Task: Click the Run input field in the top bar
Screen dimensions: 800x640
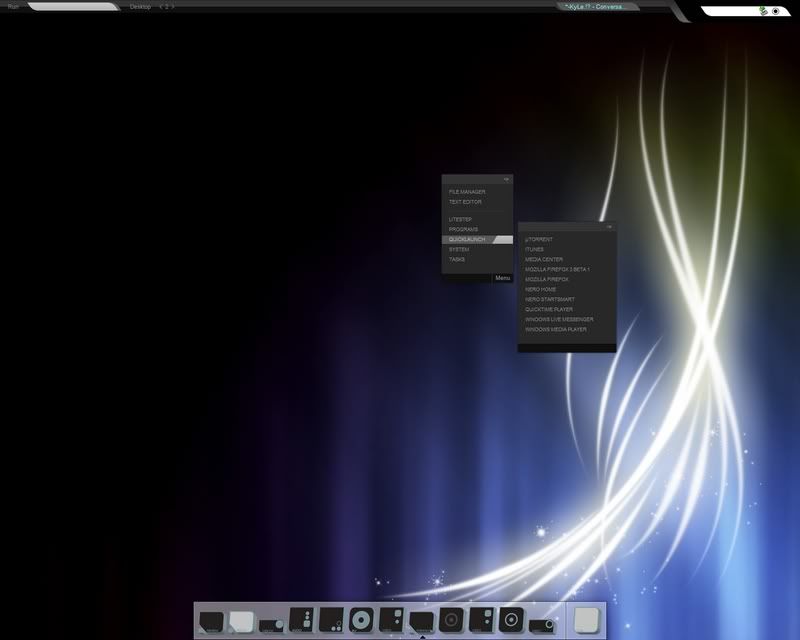Action: (x=72, y=6)
